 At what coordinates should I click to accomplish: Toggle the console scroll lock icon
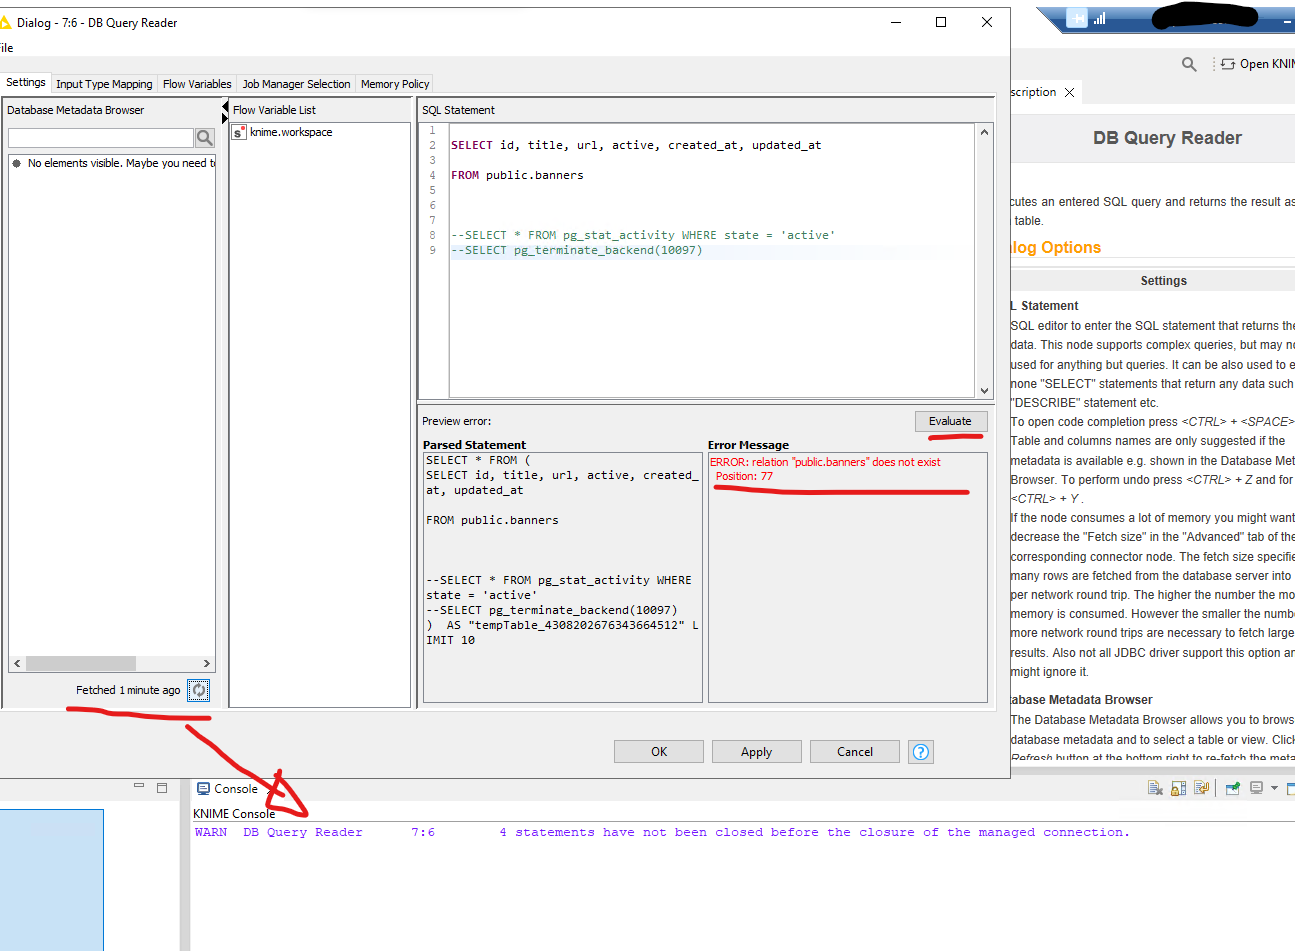pos(1179,788)
